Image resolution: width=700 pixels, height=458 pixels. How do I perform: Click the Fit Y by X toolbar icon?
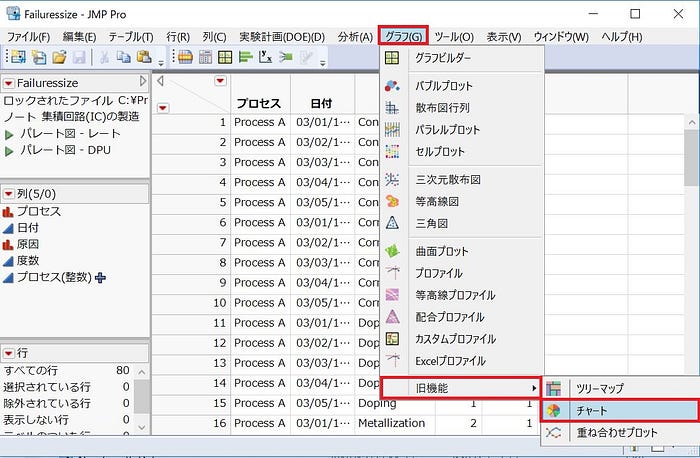pos(266,57)
